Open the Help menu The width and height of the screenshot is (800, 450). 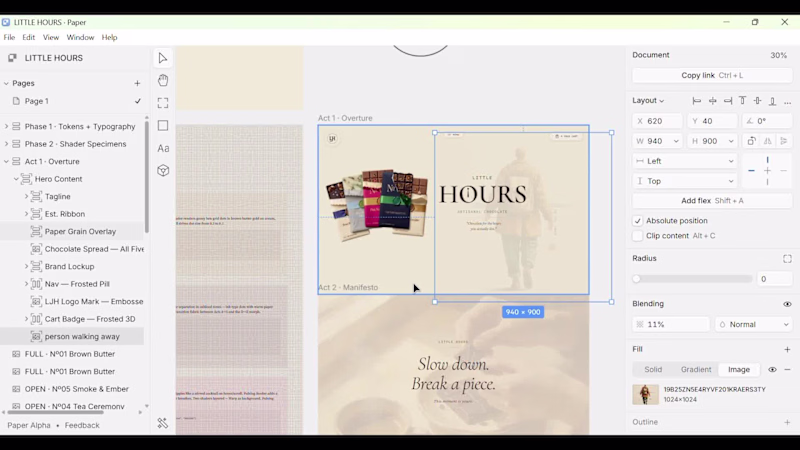(x=109, y=37)
